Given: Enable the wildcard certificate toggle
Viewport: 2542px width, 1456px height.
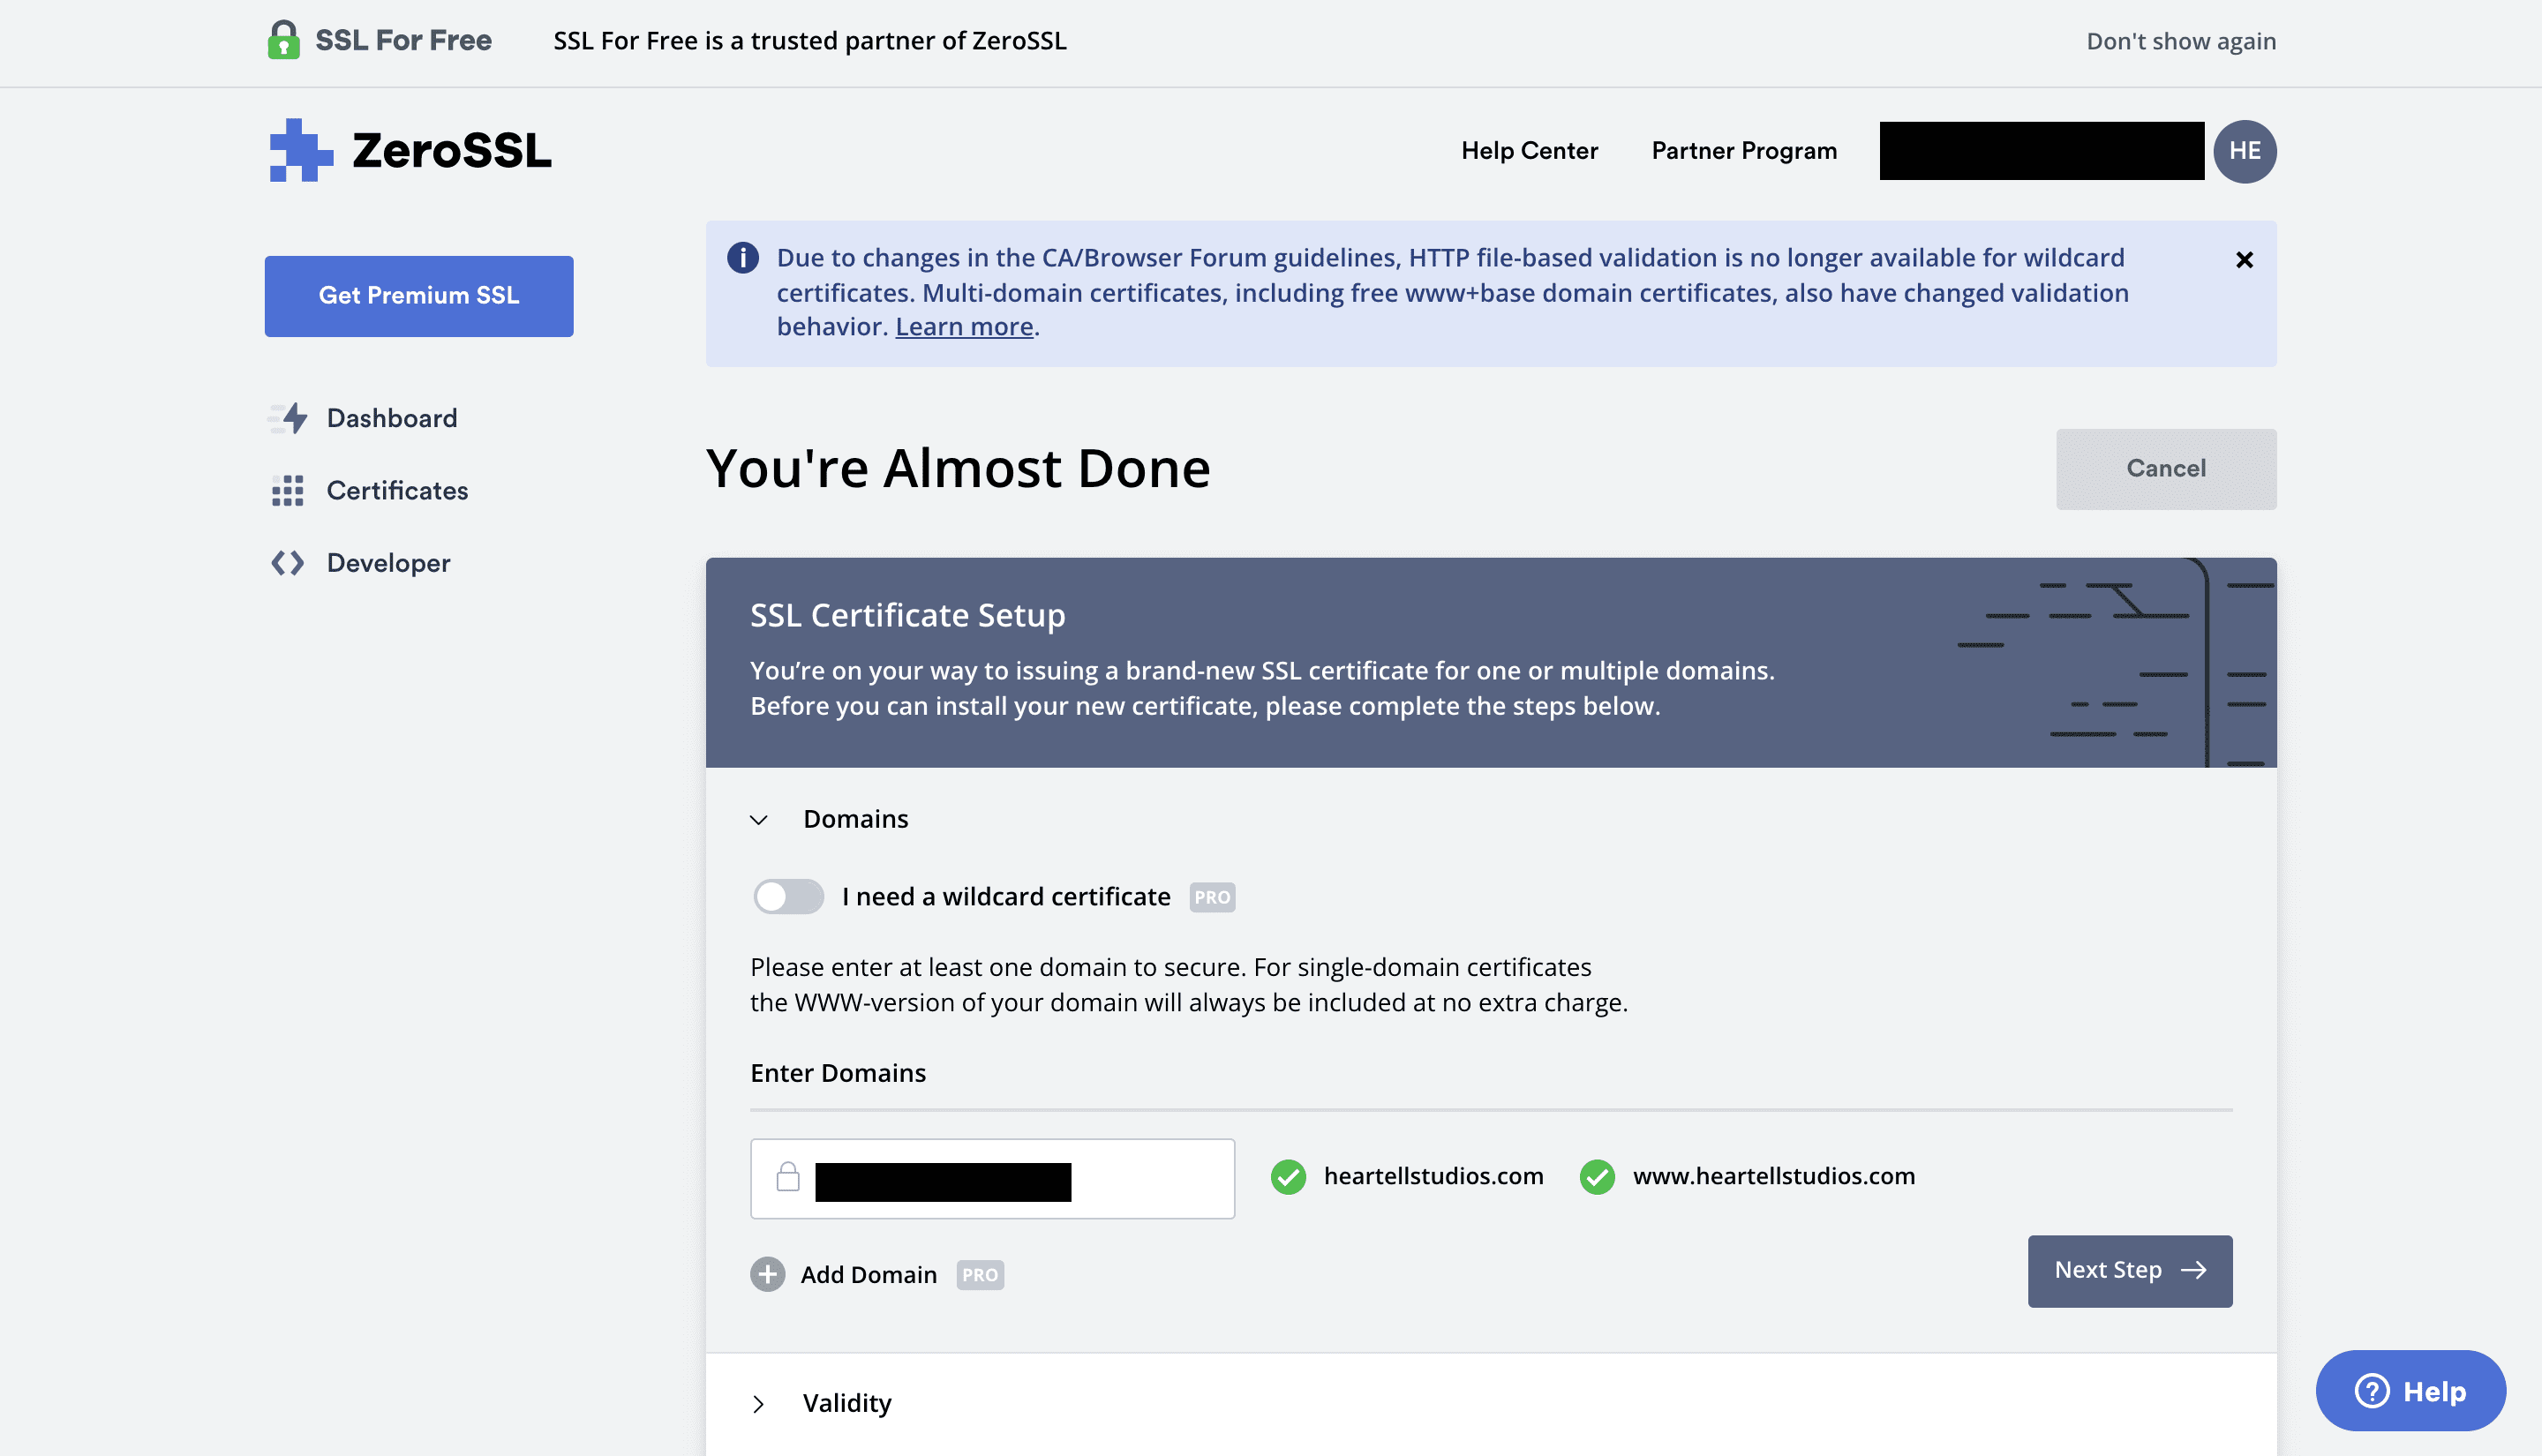Looking at the screenshot, I should [788, 897].
